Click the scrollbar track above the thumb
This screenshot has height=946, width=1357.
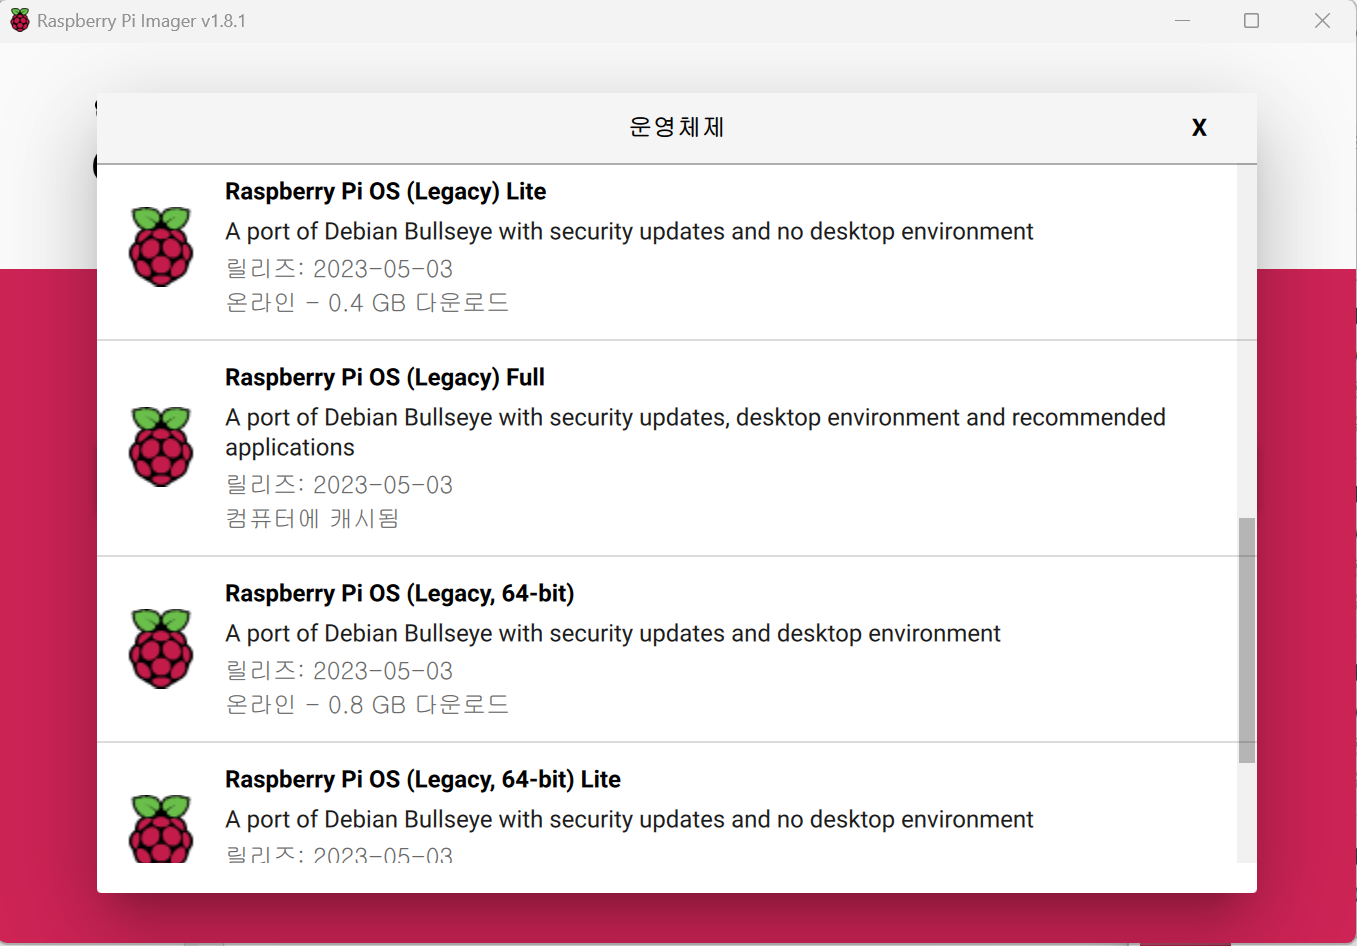tap(1246, 342)
